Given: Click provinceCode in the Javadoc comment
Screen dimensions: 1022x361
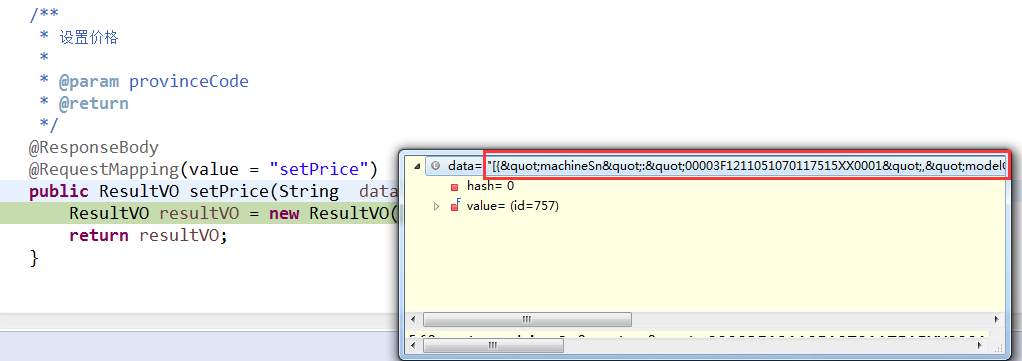Looking at the screenshot, I should click(x=188, y=82).
